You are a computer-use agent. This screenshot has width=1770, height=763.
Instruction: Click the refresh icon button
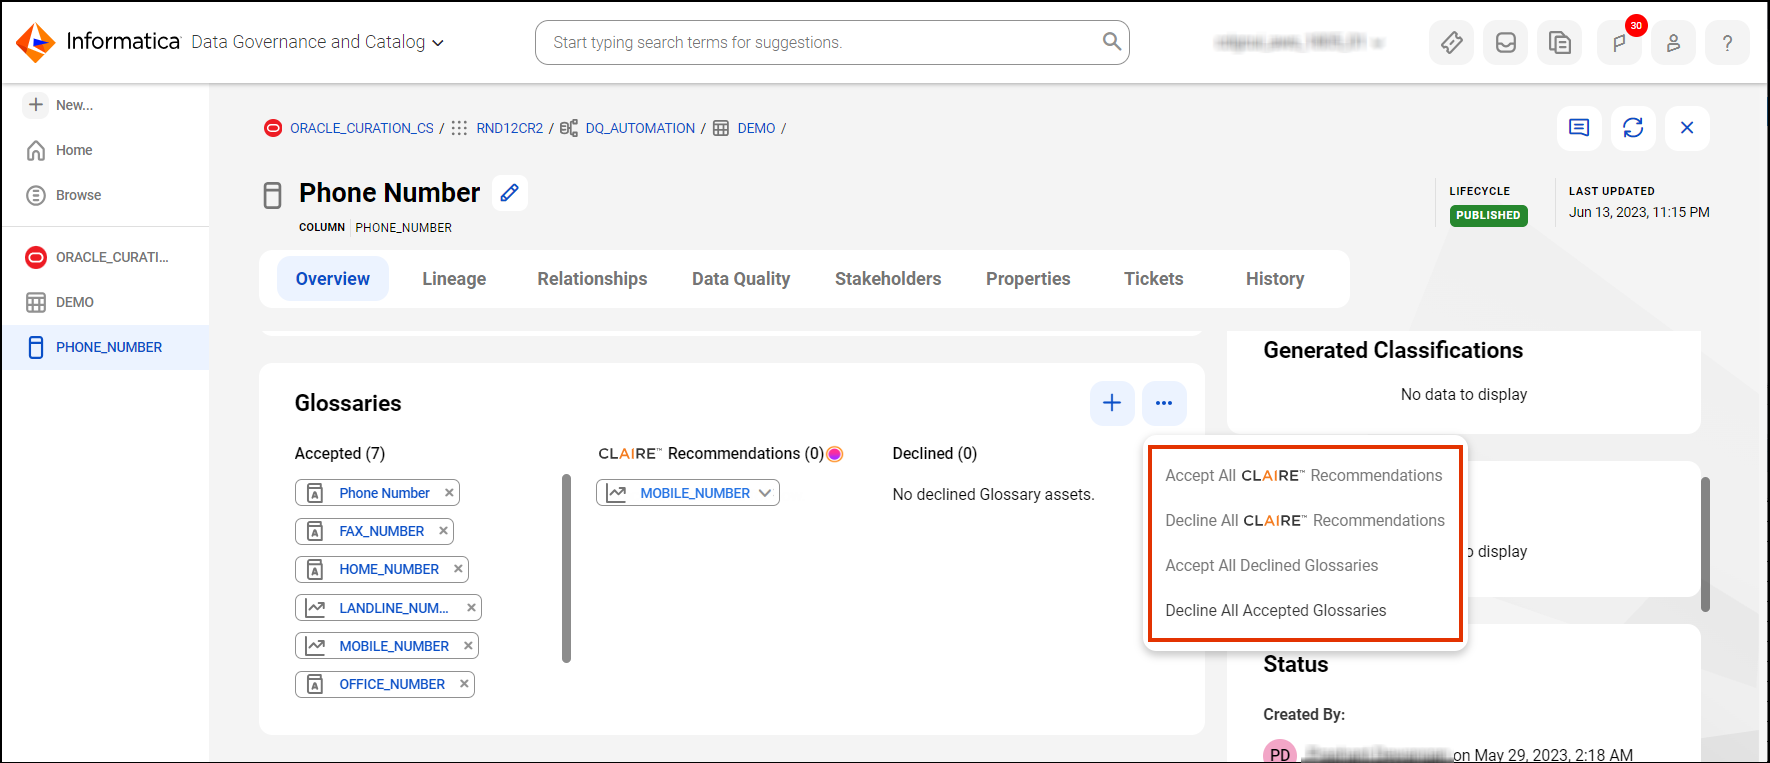point(1633,128)
